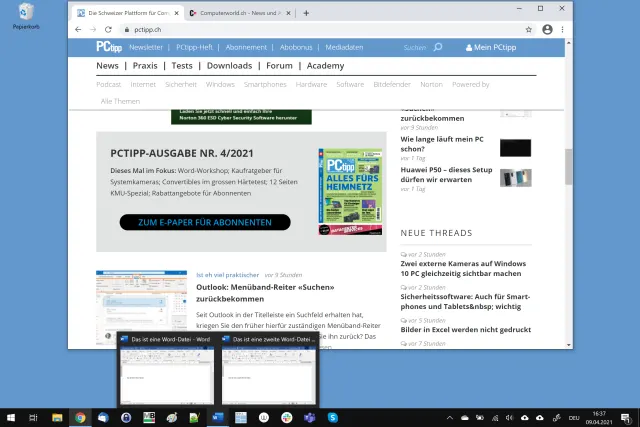Open the Abobonus link
This screenshot has height=427, width=640.
[296, 47]
